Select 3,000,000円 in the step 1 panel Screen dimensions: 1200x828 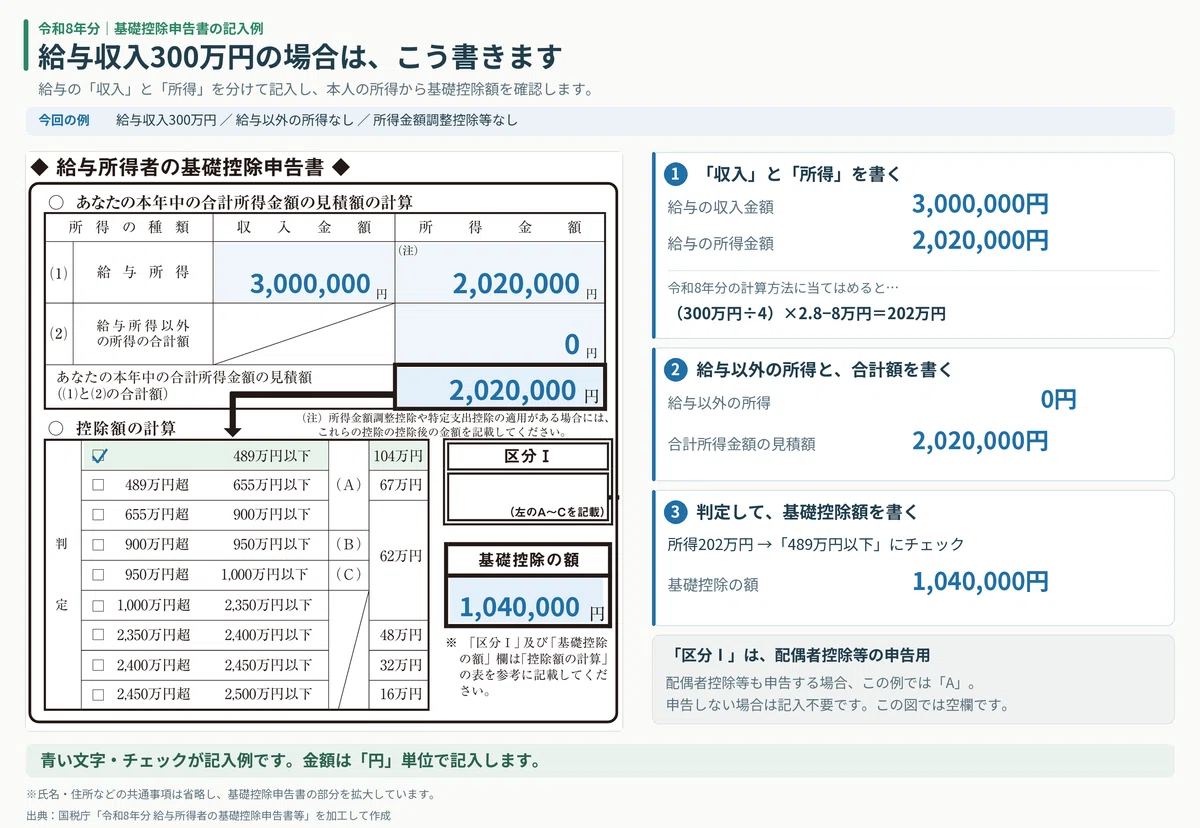click(x=980, y=205)
